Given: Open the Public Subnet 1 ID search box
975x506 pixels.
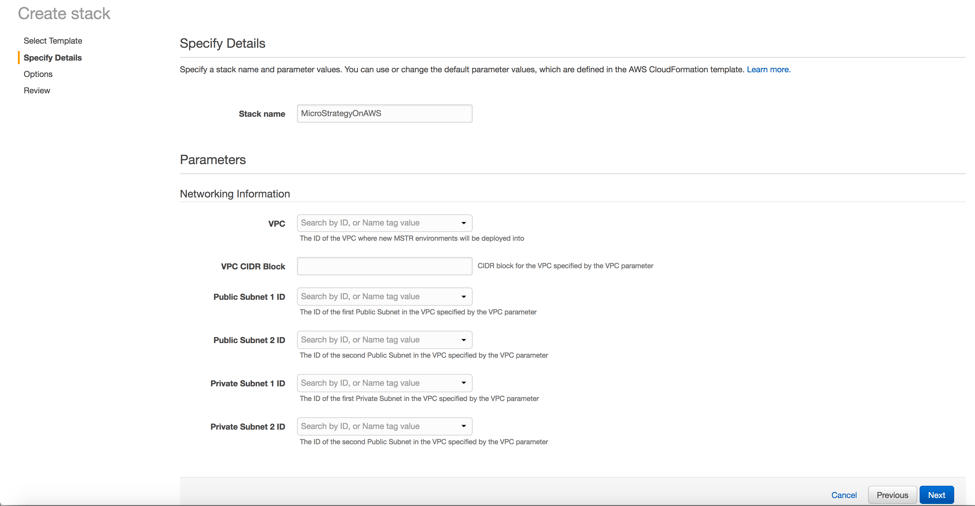Looking at the screenshot, I should tap(377, 297).
